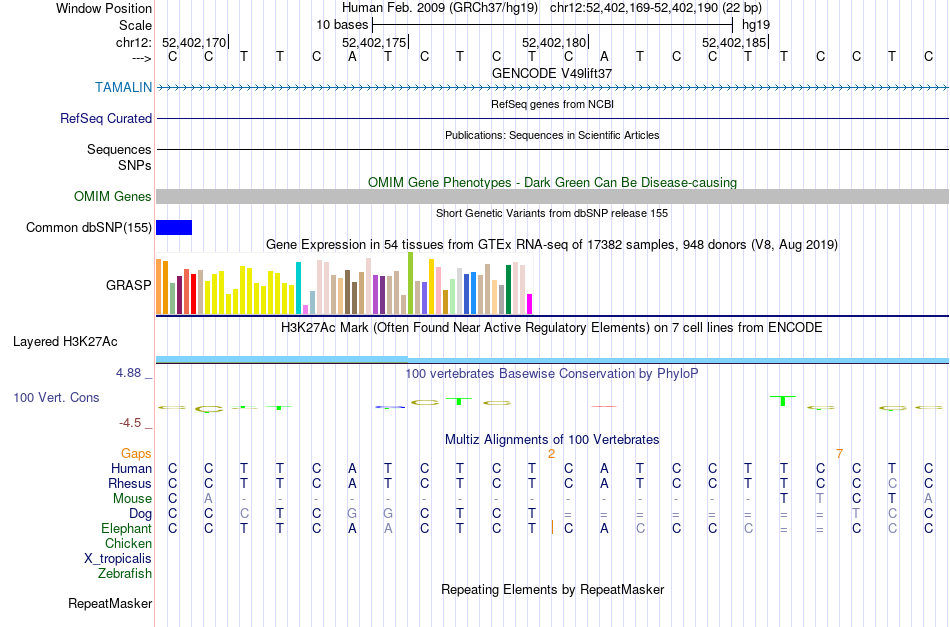
Task: Select the Dog alignment row label
Action: click(141, 514)
